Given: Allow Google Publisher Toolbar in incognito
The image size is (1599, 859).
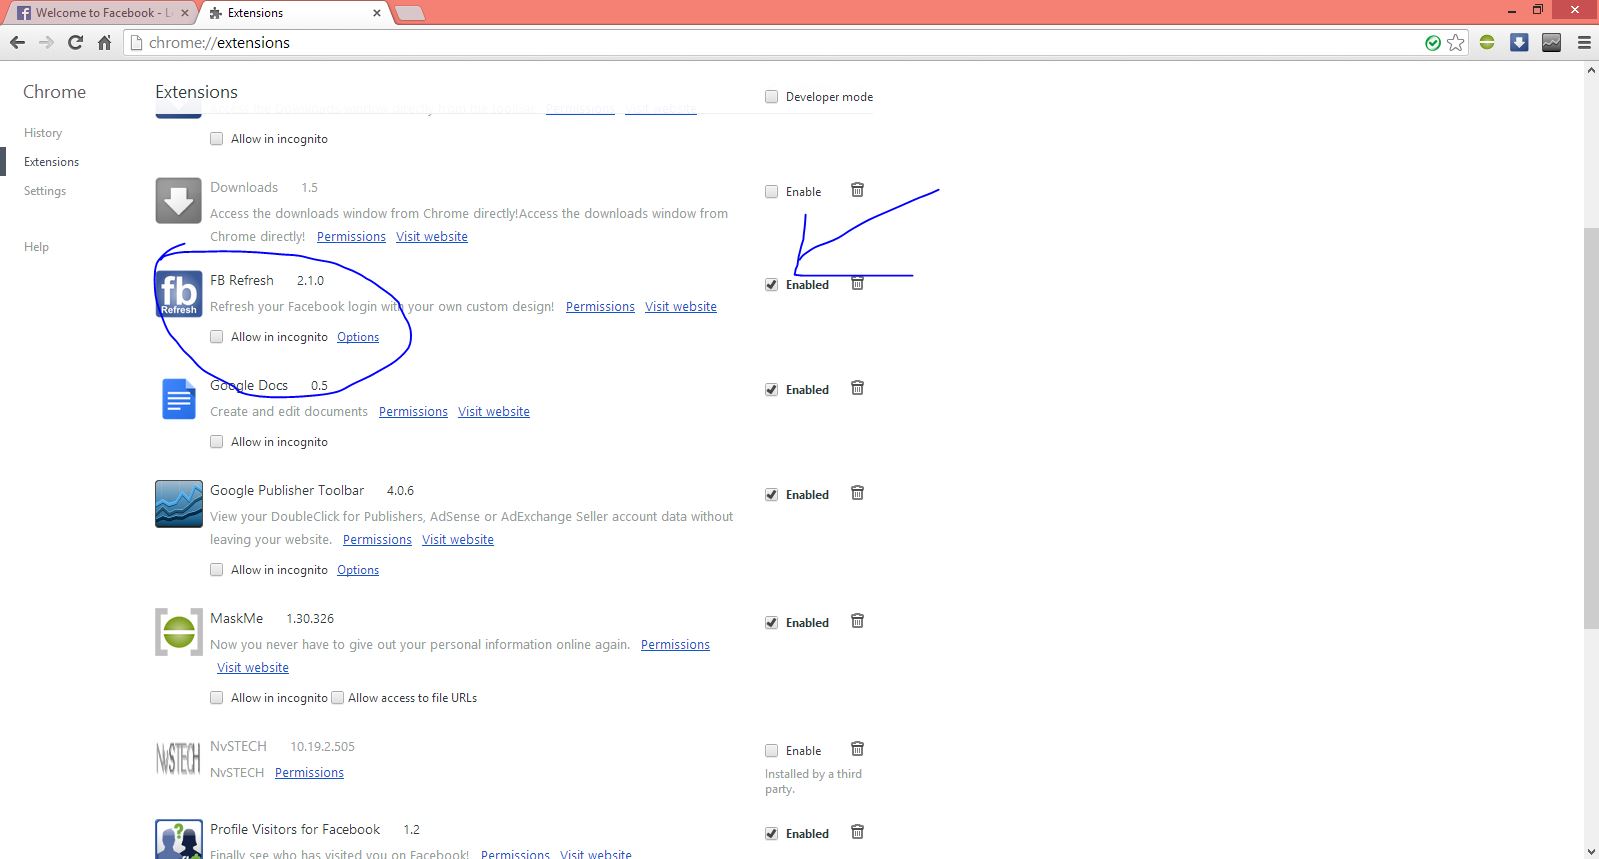Looking at the screenshot, I should (x=216, y=570).
